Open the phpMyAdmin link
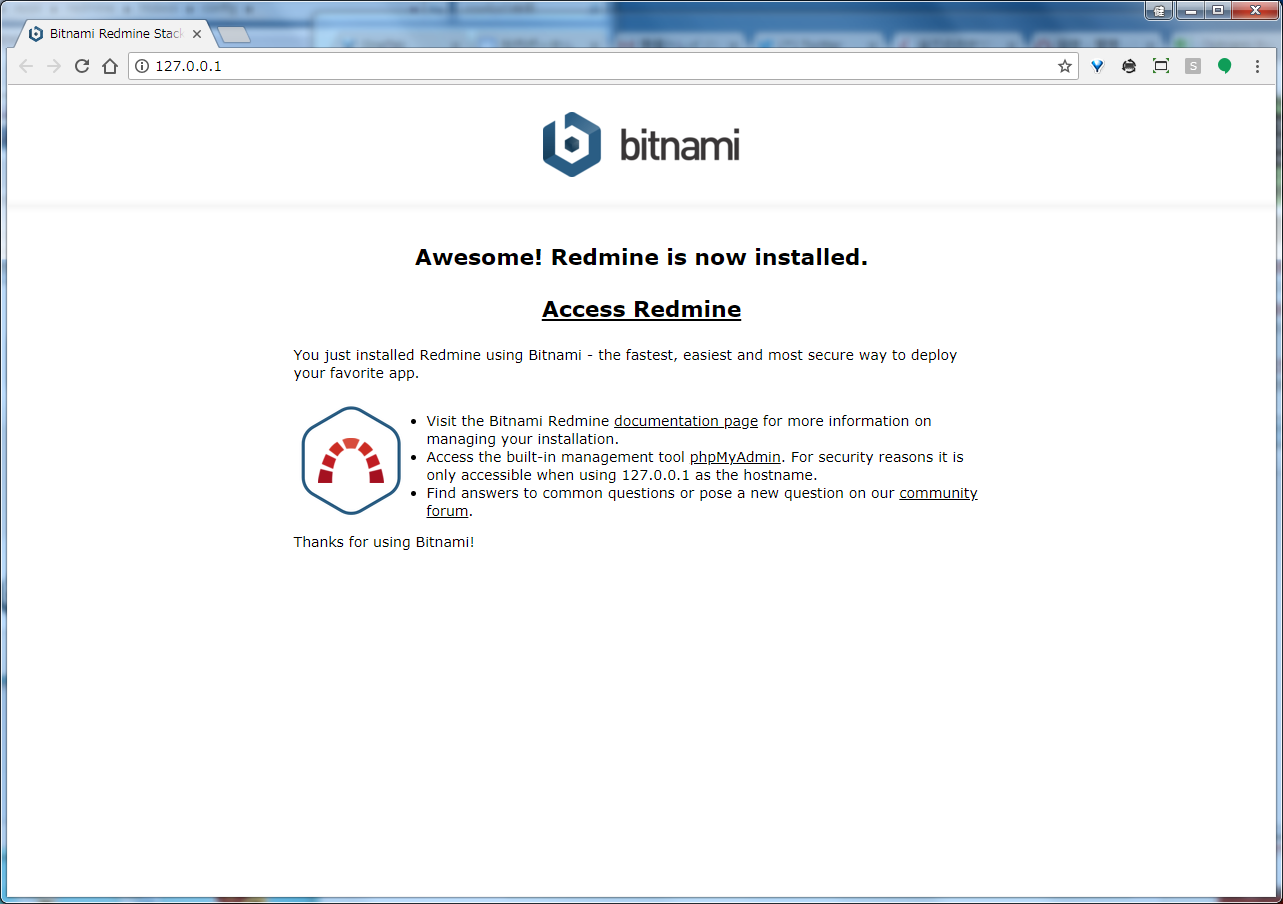Viewport: 1283px width, 904px height. (x=735, y=457)
